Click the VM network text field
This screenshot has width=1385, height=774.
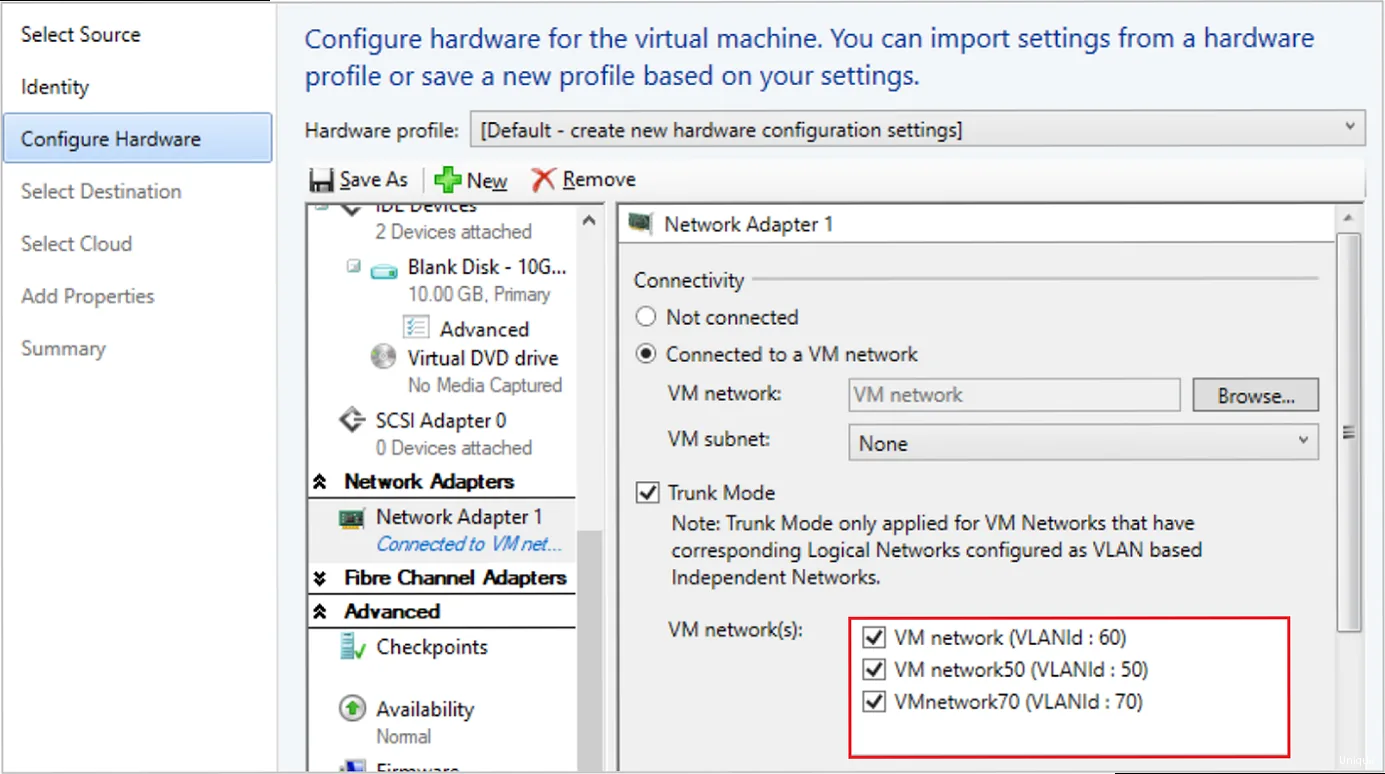tap(1013, 394)
